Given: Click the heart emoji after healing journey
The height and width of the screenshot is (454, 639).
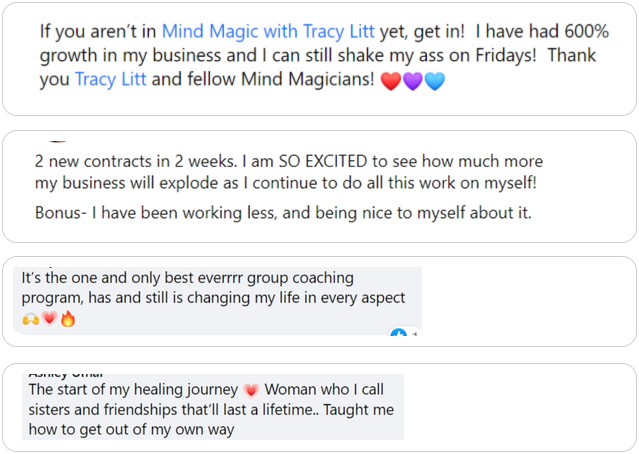Looking at the screenshot, I should pyautogui.click(x=251, y=390).
